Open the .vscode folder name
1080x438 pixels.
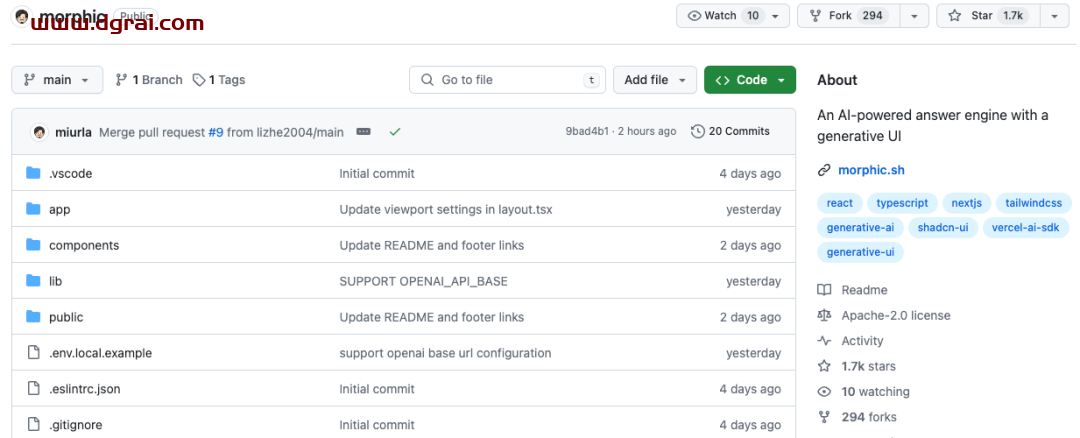click(70, 174)
